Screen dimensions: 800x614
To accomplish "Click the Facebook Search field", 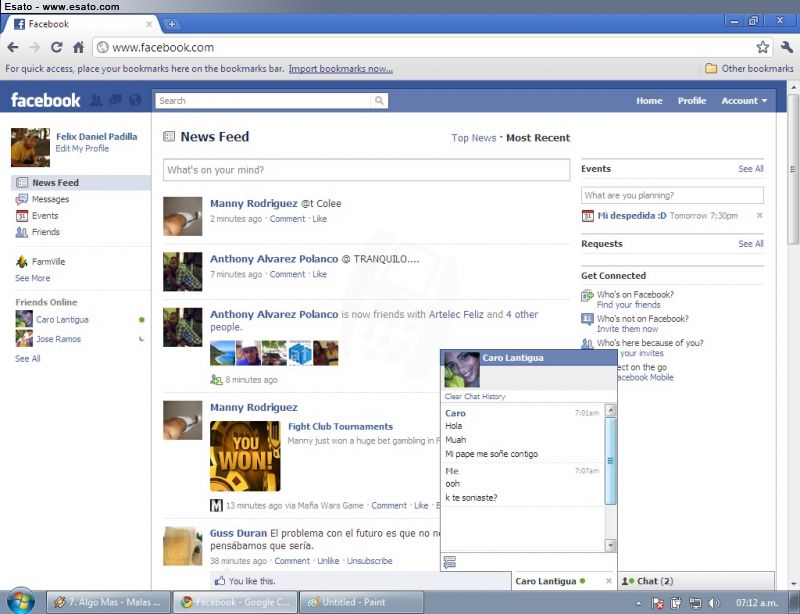I will pos(263,101).
